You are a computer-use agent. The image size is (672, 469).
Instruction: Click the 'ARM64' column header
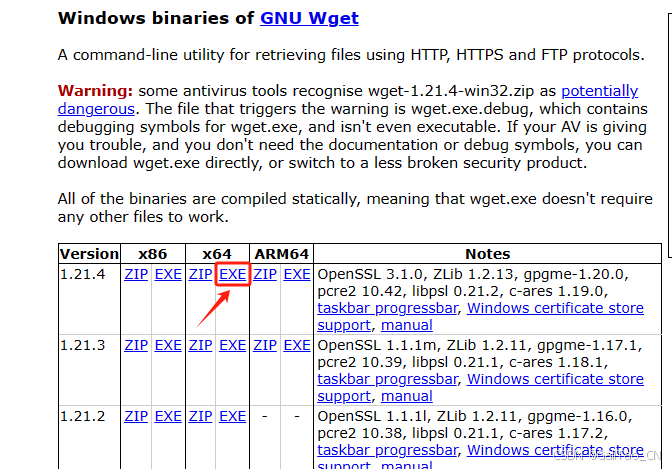click(282, 254)
